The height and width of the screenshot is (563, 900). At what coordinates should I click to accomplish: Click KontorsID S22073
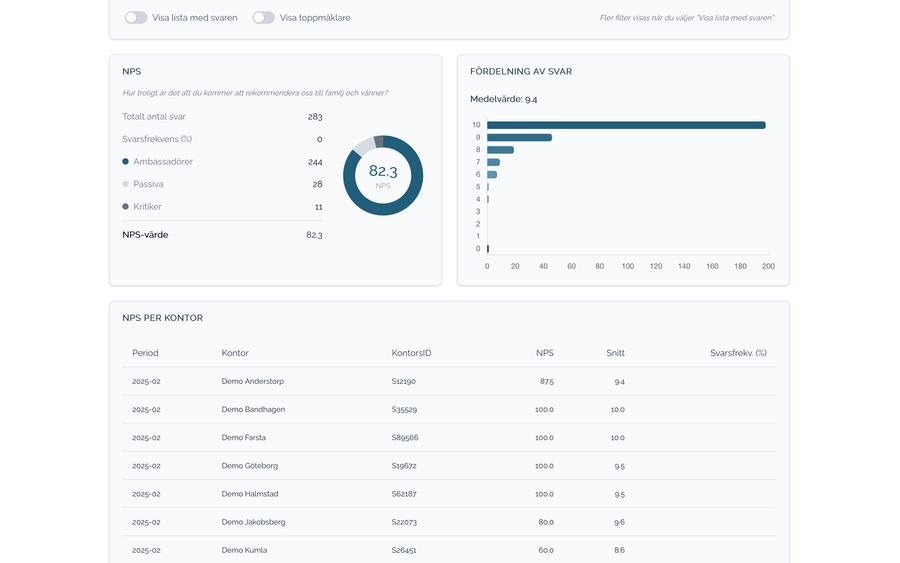(404, 522)
